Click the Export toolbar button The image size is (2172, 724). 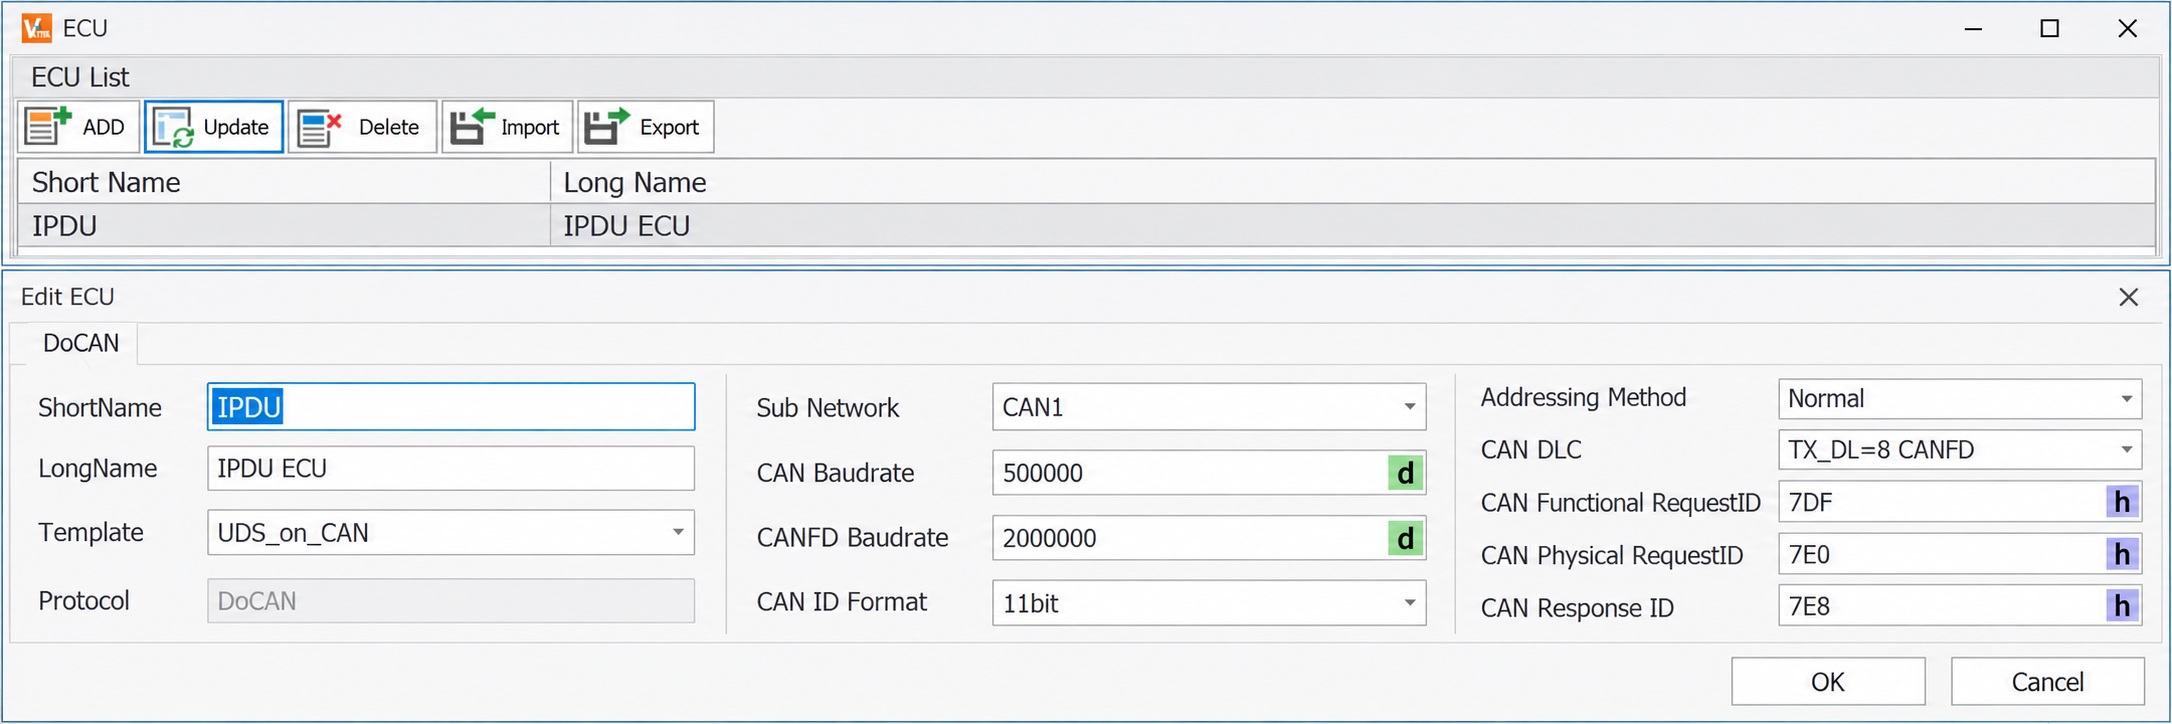click(x=645, y=127)
